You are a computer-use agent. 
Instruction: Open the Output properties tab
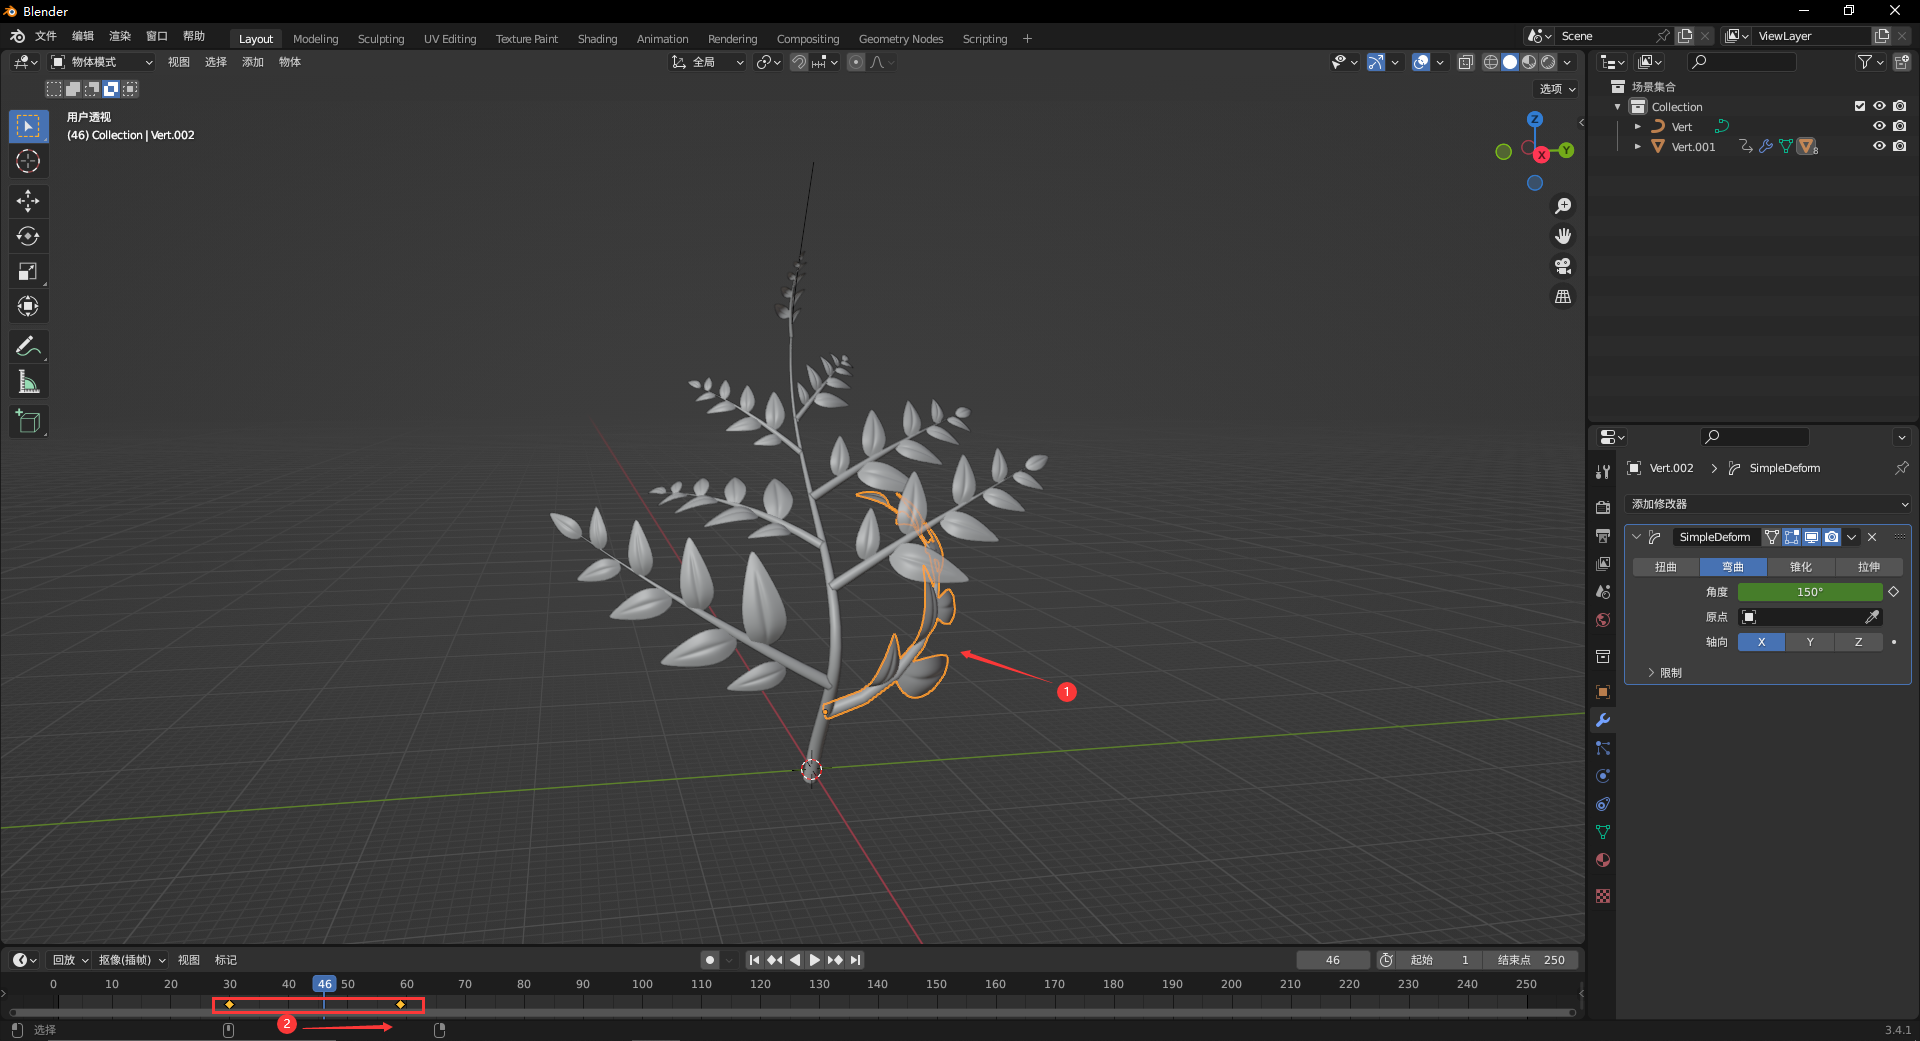pos(1603,536)
